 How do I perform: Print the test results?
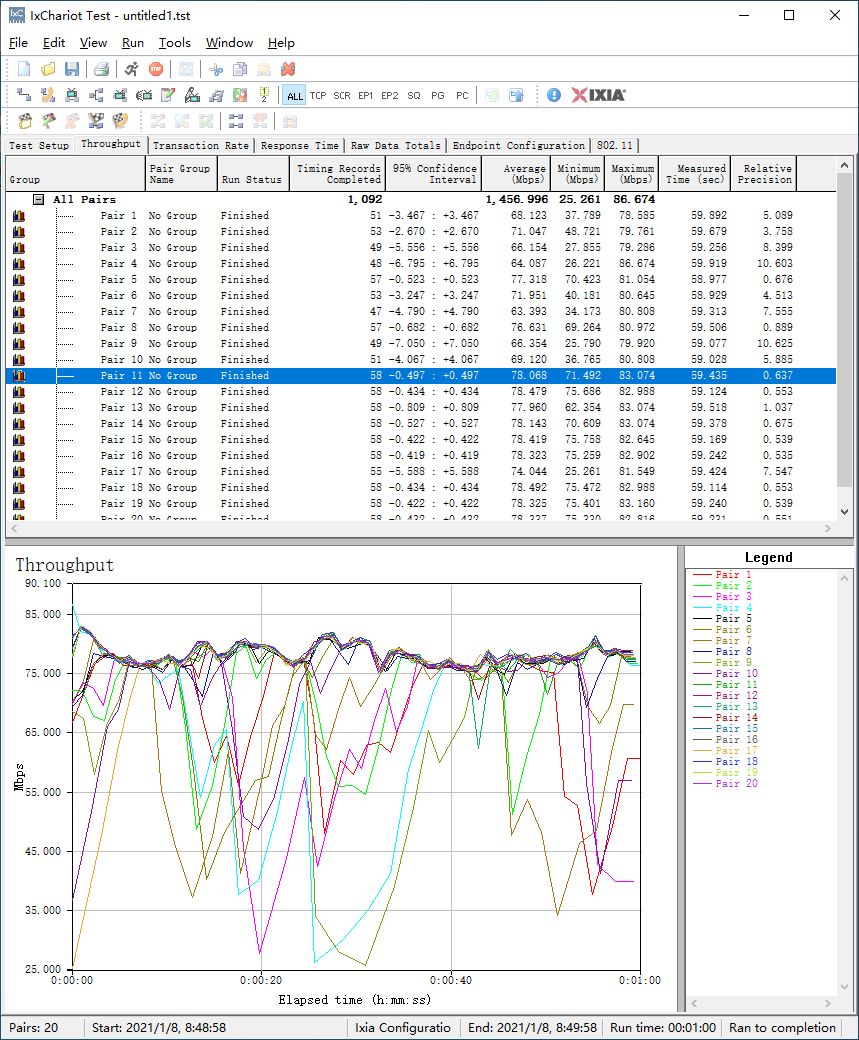click(x=101, y=69)
